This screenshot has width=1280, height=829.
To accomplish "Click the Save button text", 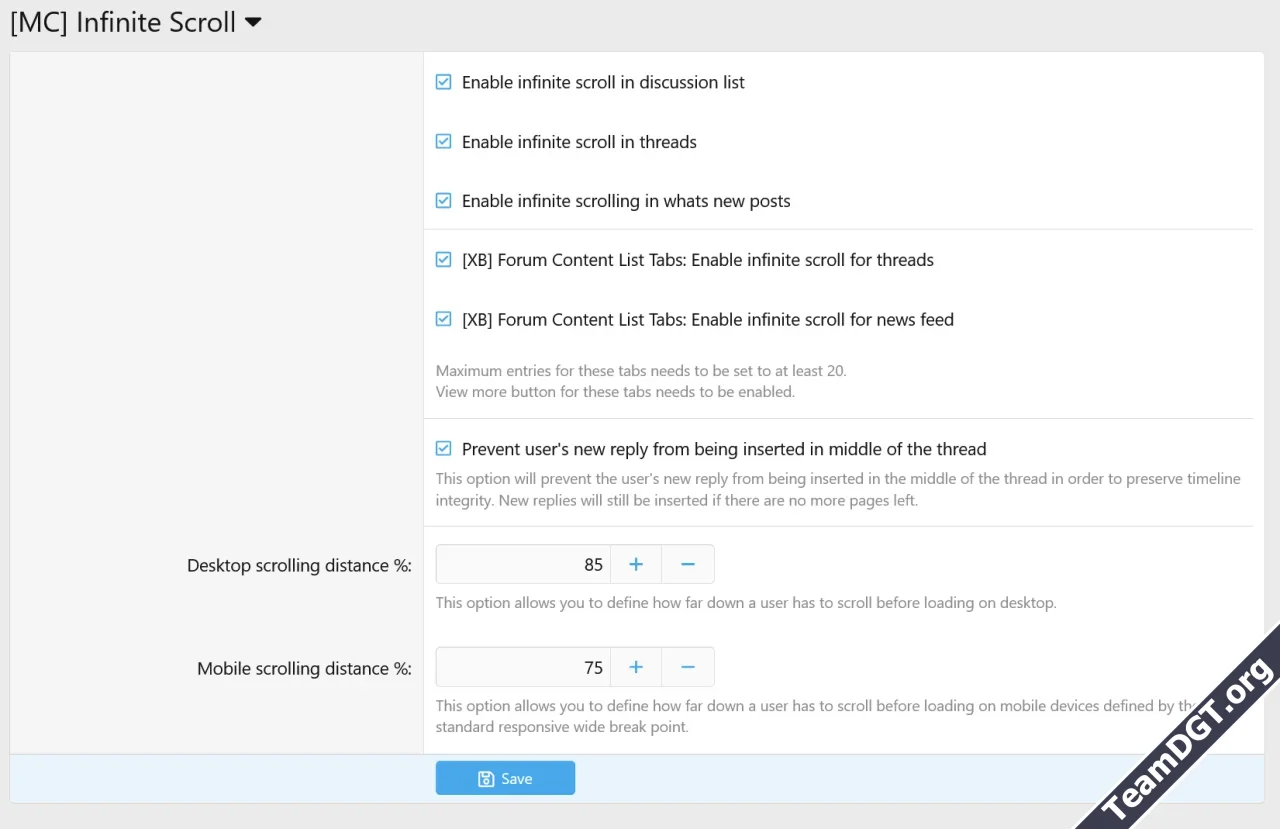I will click(x=517, y=779).
